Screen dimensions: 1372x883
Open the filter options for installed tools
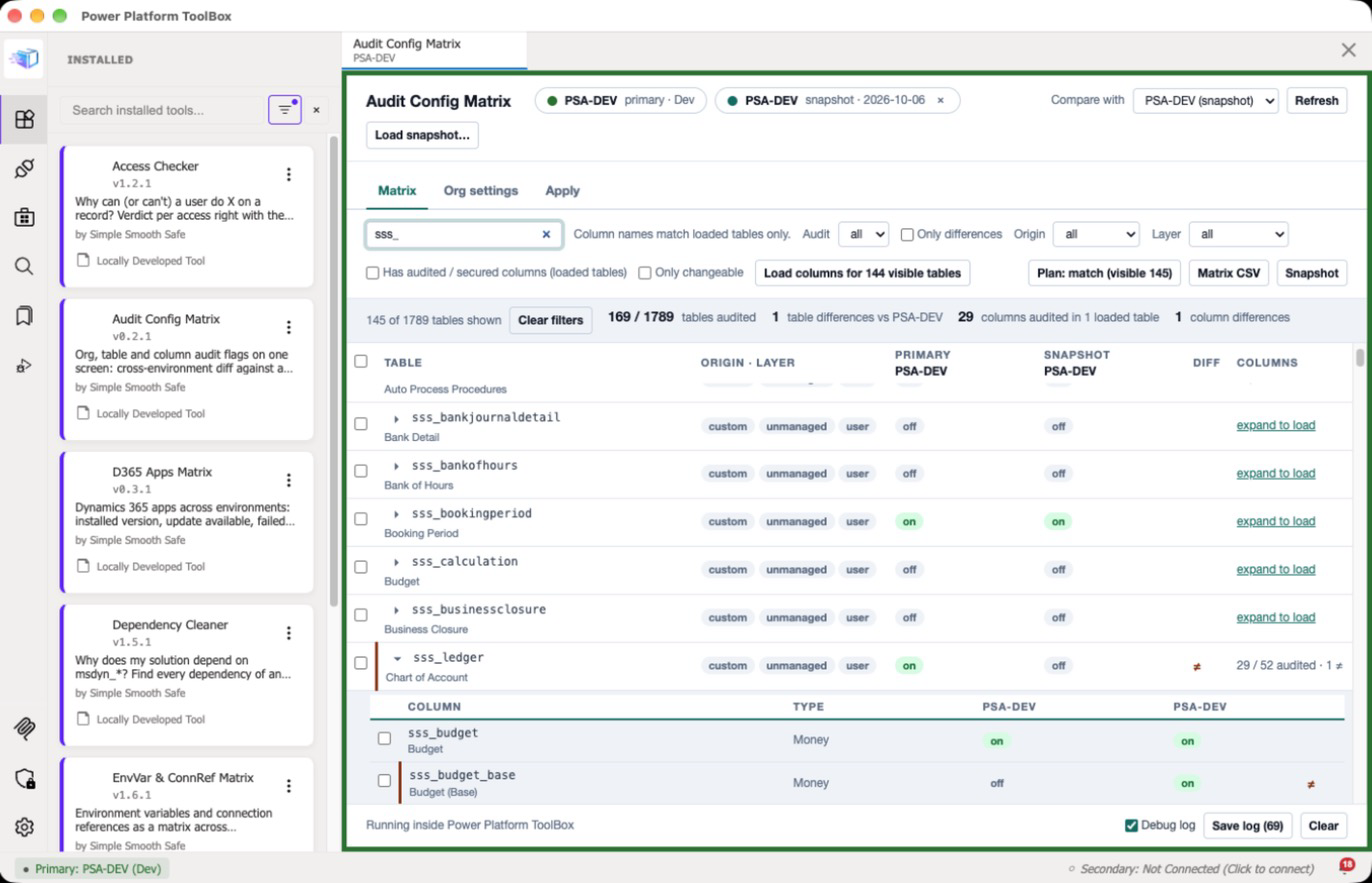[x=285, y=110]
